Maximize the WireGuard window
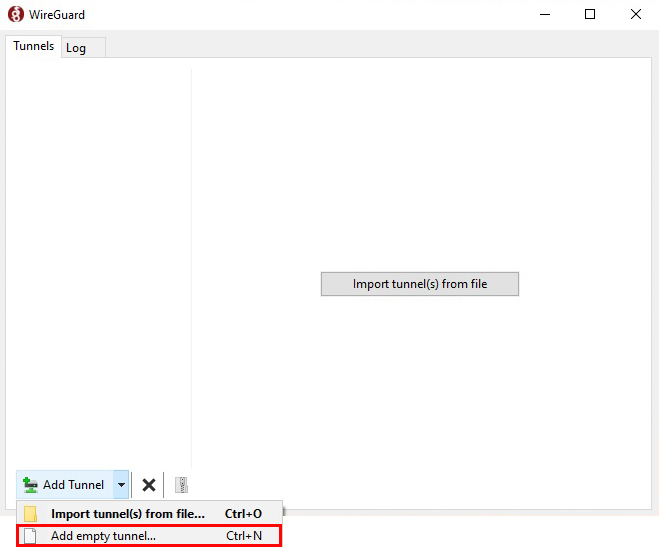 tap(590, 14)
